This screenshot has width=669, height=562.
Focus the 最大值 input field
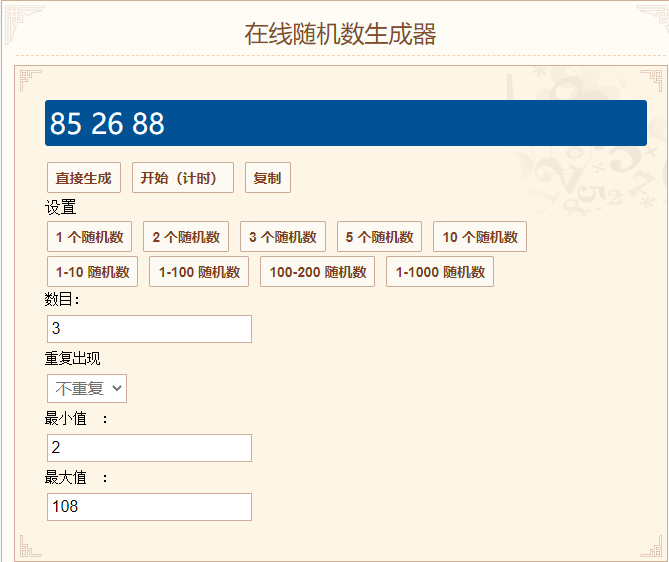tap(149, 507)
